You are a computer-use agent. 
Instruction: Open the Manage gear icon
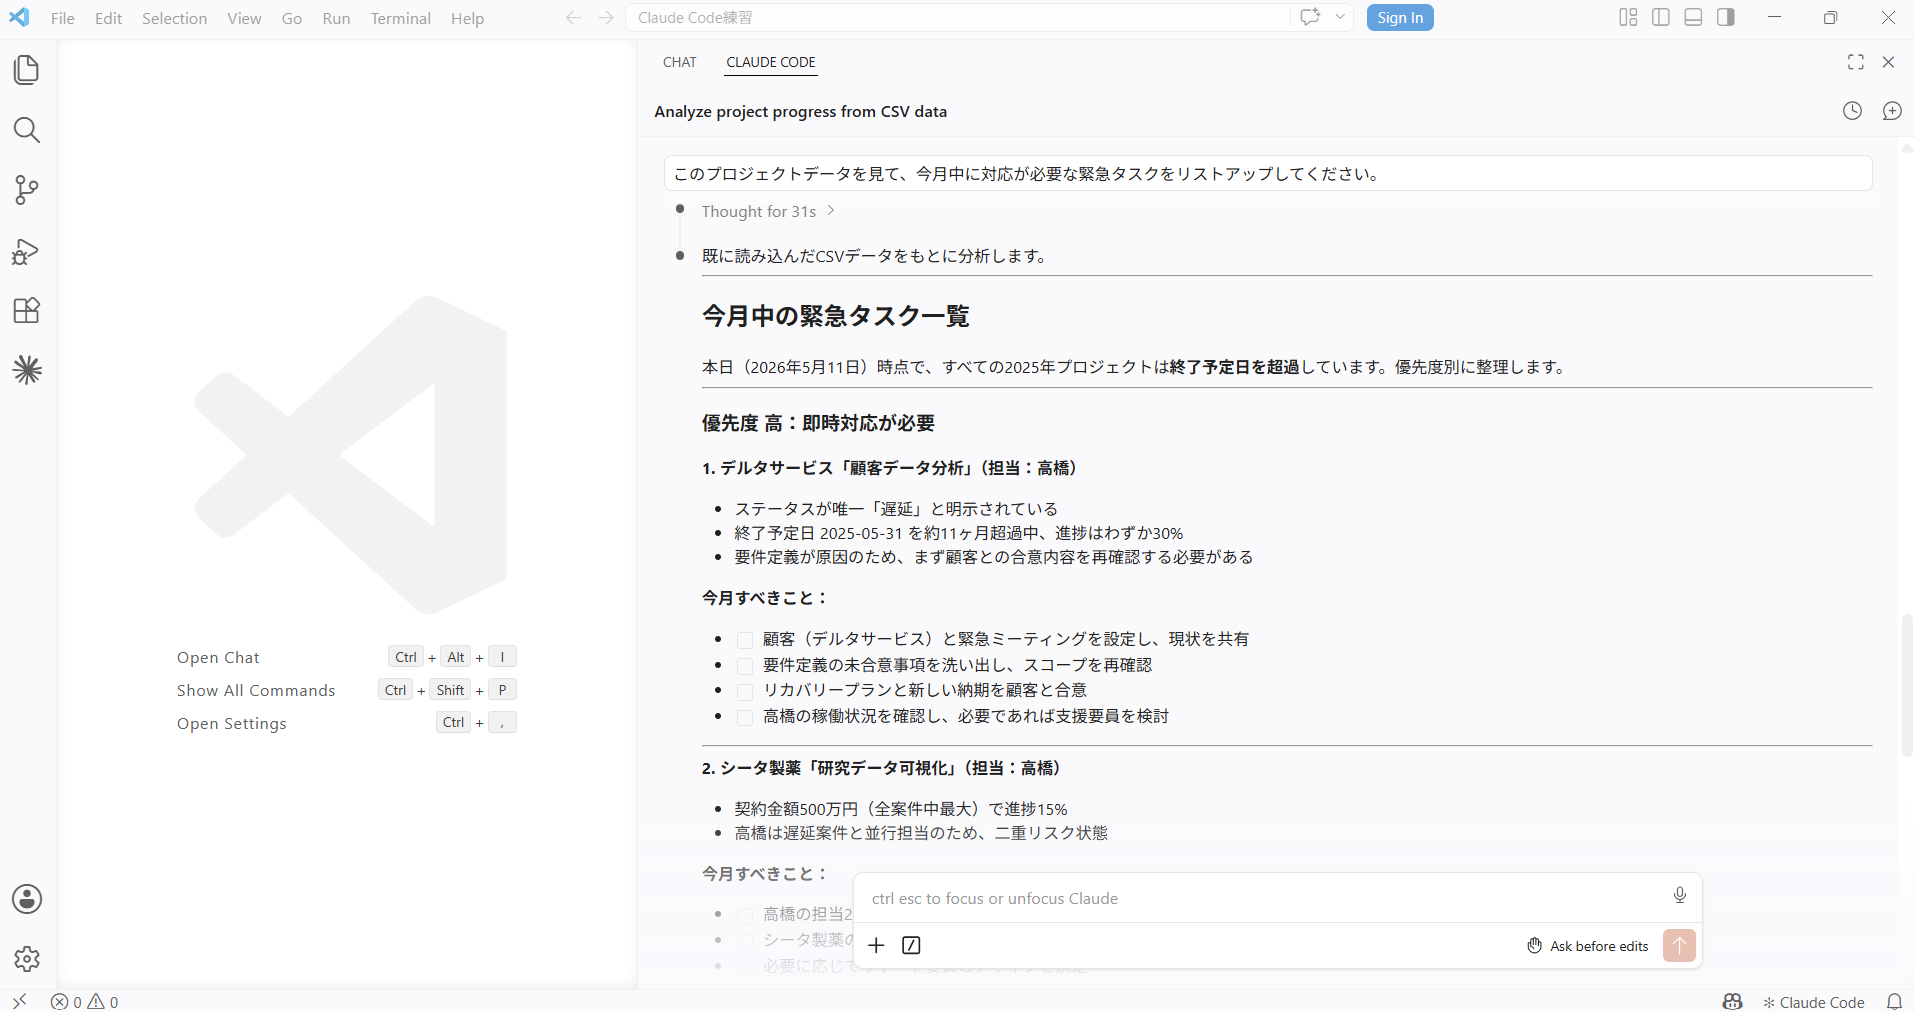point(27,959)
